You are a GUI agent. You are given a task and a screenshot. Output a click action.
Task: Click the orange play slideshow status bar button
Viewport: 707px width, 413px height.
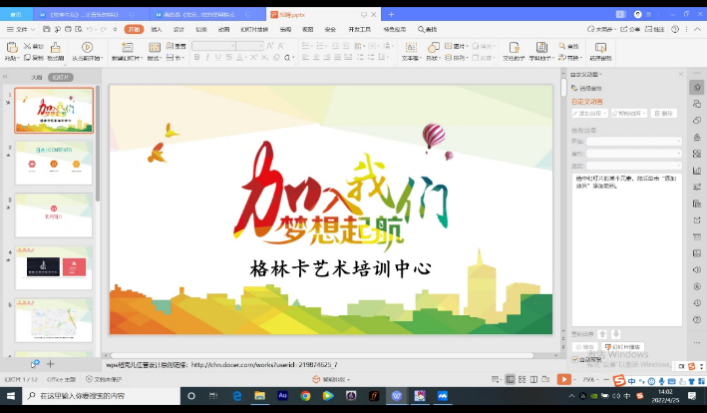(563, 379)
